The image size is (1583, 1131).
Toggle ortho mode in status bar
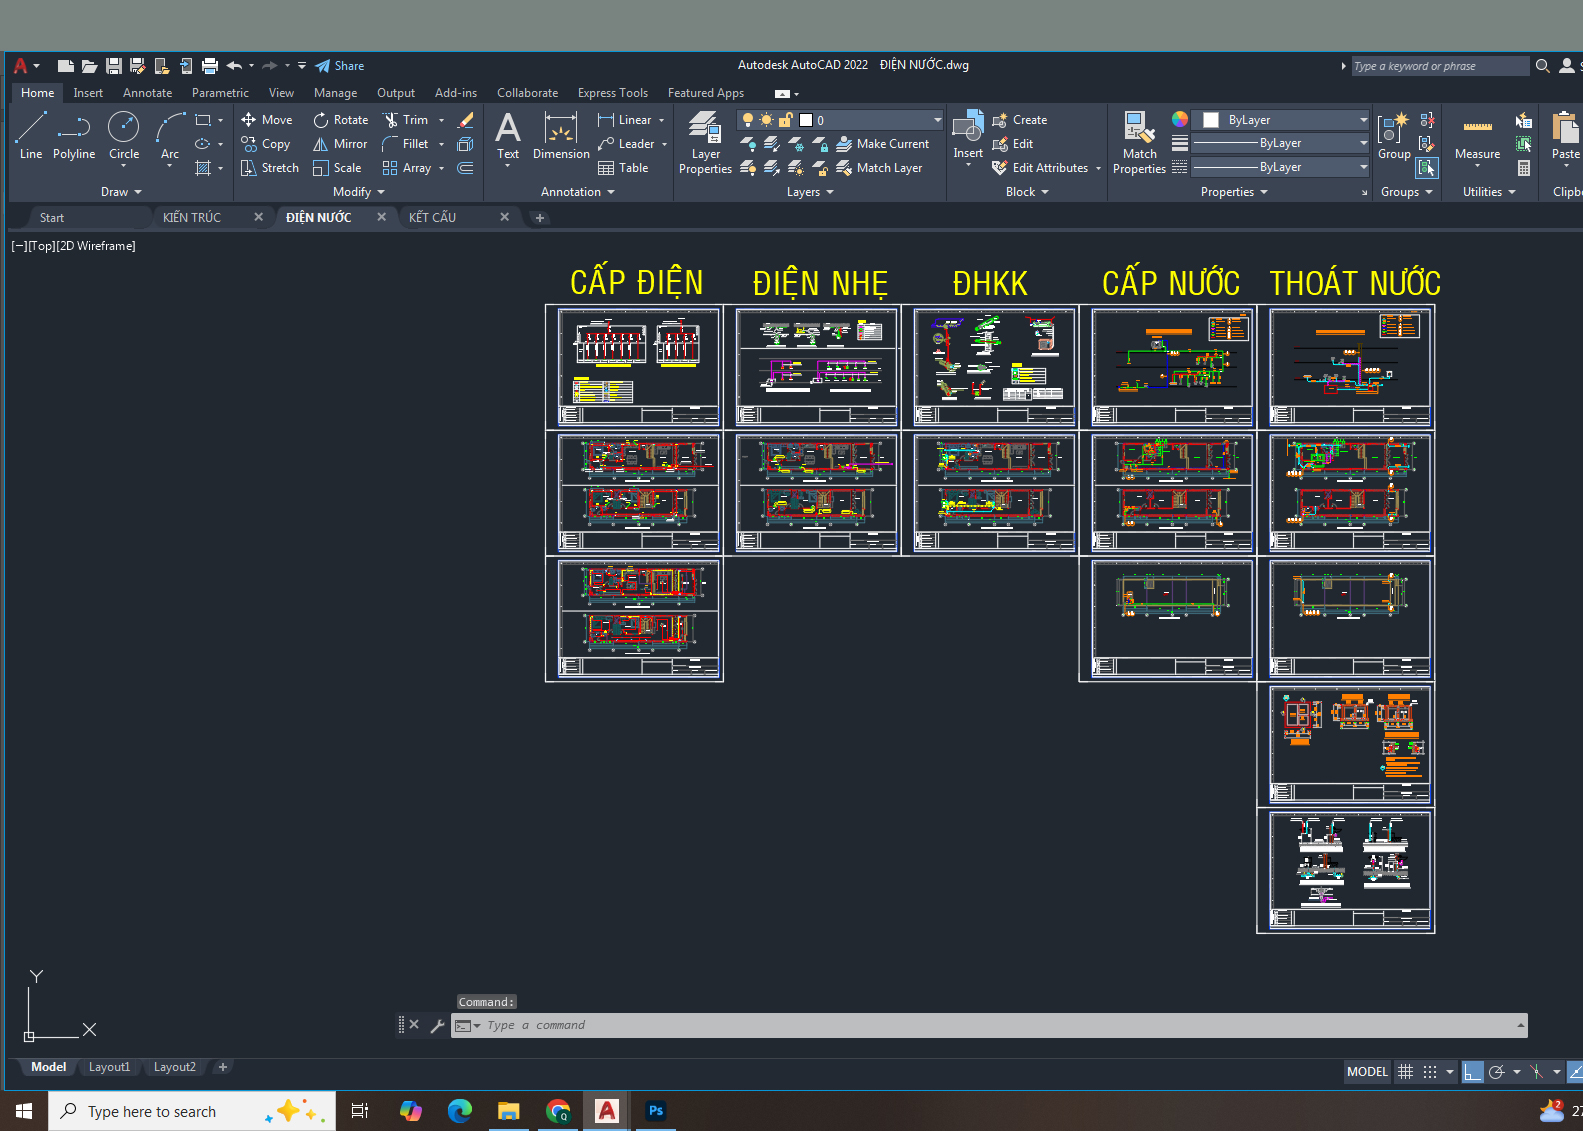click(x=1472, y=1072)
